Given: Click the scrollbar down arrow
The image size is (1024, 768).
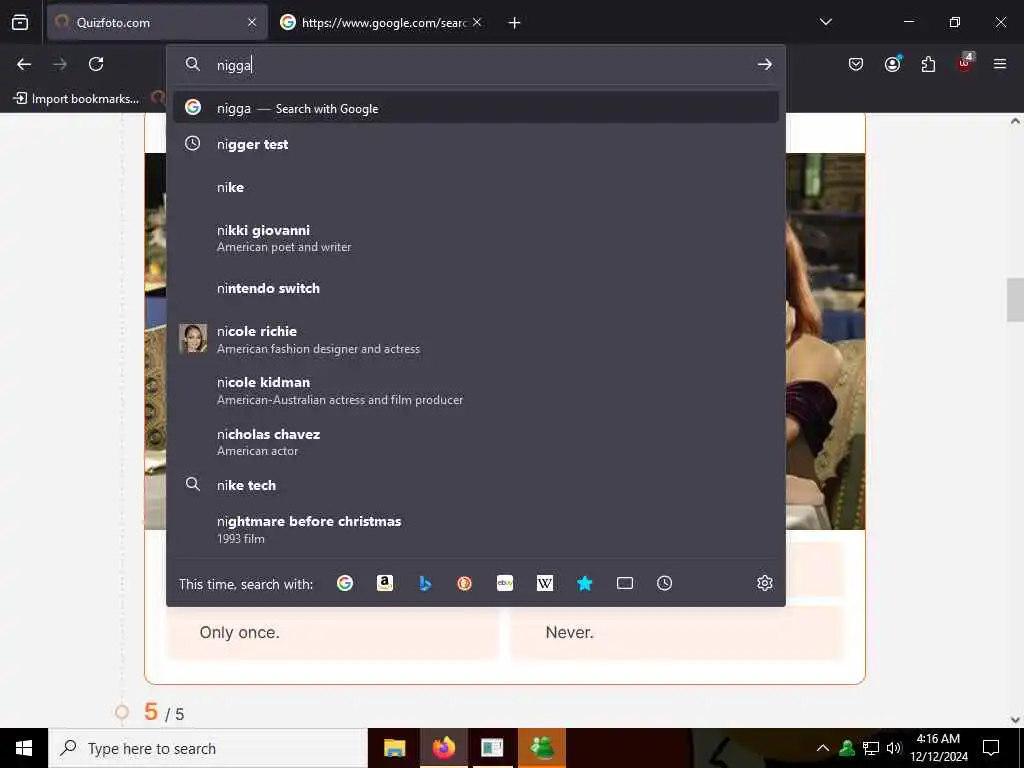Looking at the screenshot, I should click(1015, 720).
